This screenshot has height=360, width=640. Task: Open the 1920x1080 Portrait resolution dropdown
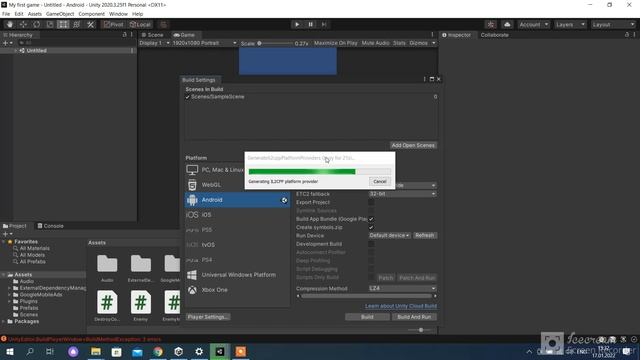point(204,43)
